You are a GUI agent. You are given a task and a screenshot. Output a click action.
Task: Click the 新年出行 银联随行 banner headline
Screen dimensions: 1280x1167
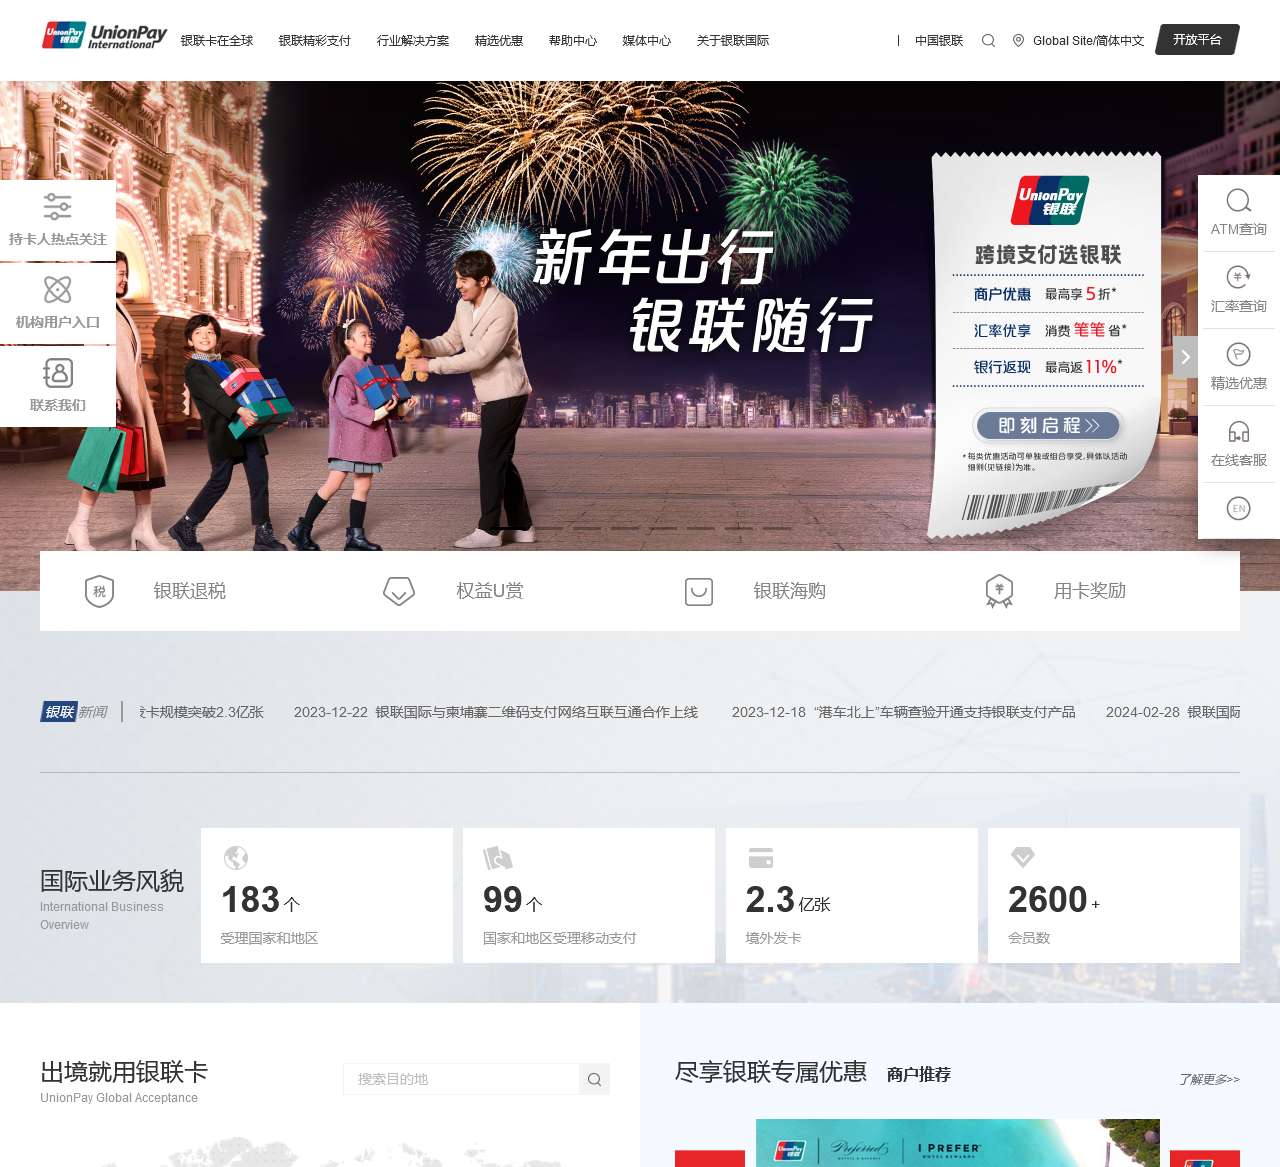702,291
